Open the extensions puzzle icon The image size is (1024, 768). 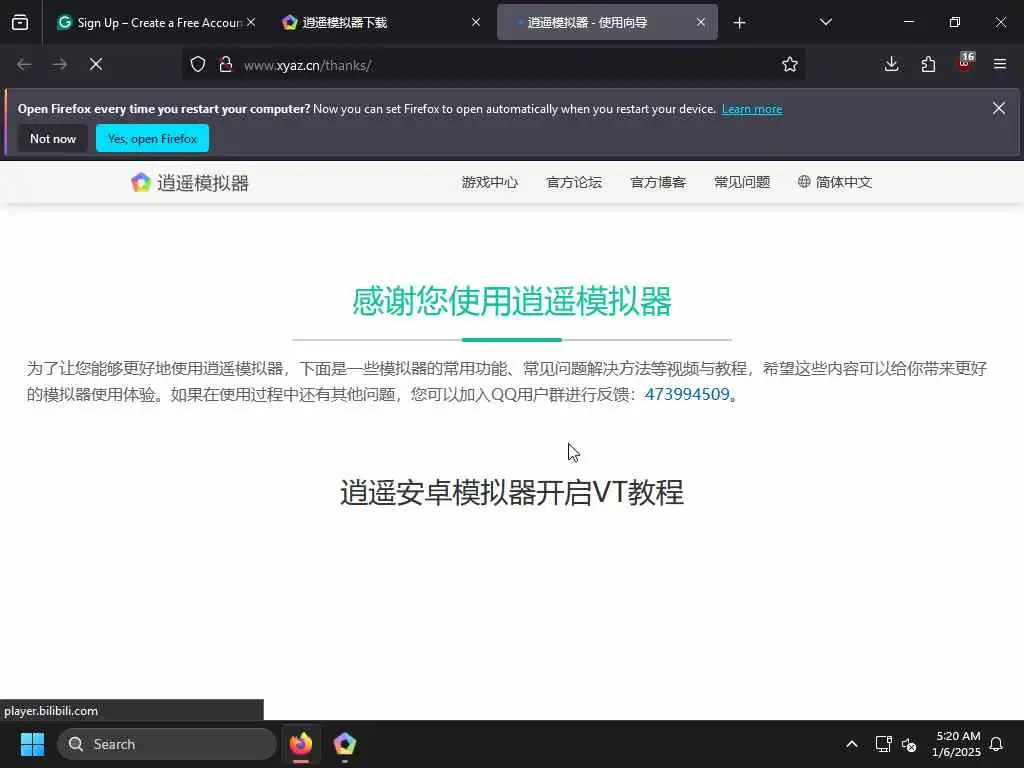(928, 65)
